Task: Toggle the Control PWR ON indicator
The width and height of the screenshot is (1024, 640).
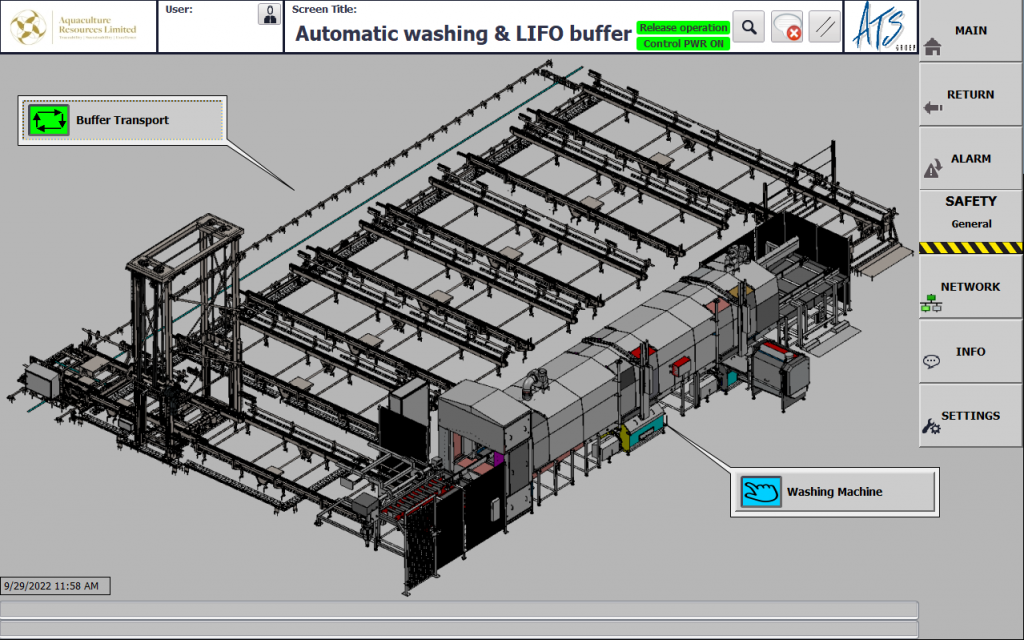Action: (x=684, y=43)
